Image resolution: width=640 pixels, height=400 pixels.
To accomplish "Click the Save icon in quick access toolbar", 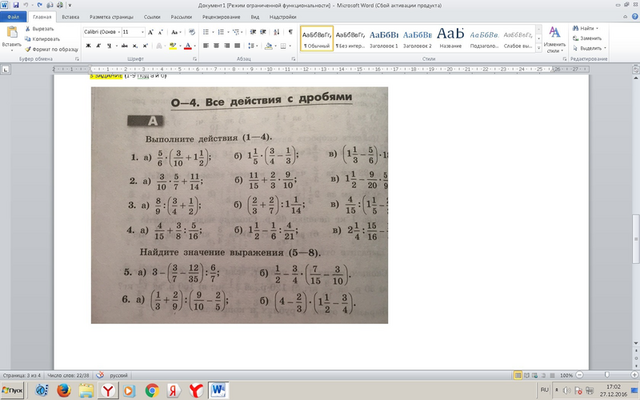I will [x=16, y=5].
